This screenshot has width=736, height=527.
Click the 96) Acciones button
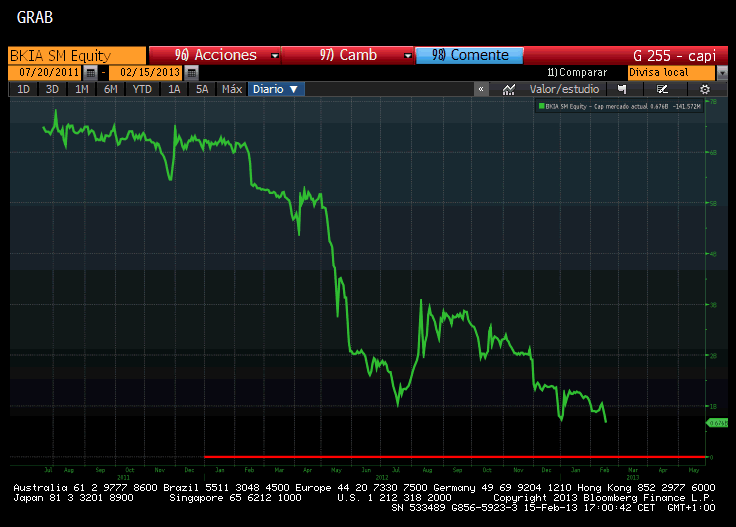click(x=215, y=55)
